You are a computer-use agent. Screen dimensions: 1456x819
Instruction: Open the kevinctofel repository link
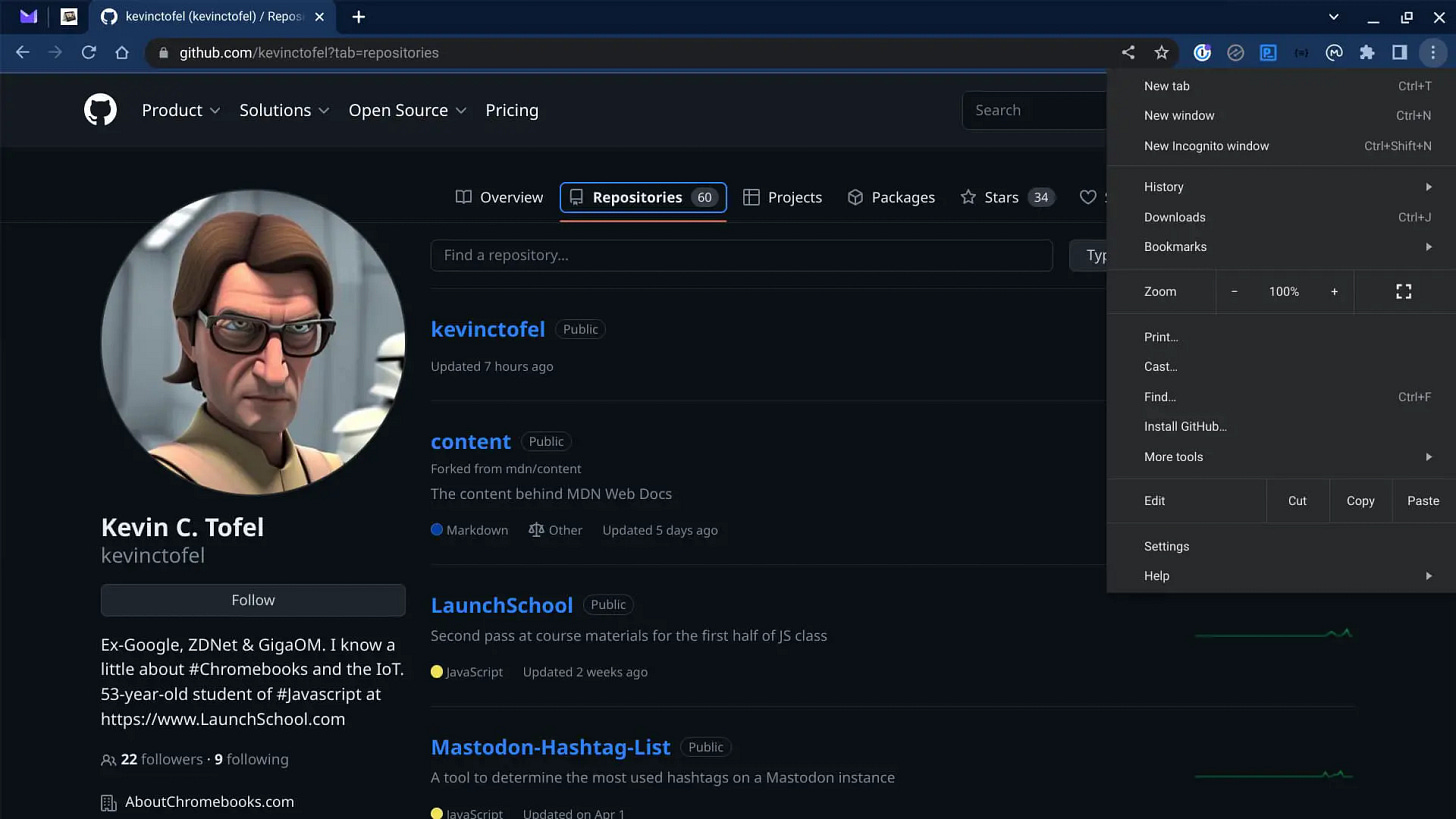pyautogui.click(x=488, y=329)
